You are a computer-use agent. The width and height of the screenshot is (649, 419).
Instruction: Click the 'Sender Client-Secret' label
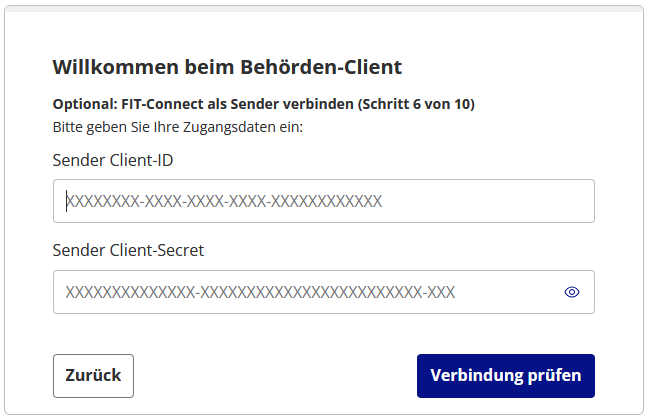(128, 250)
